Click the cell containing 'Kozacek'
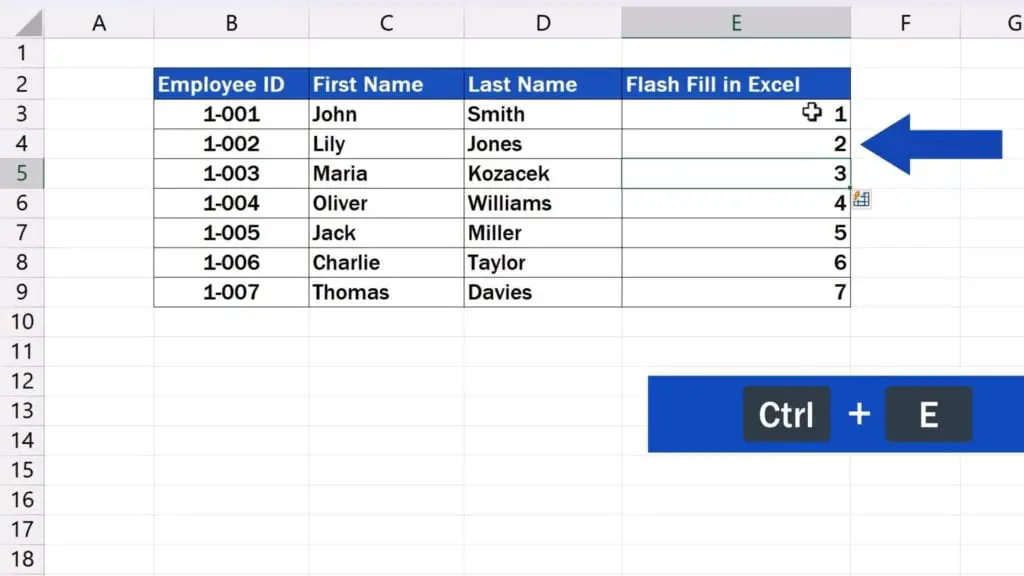 click(x=542, y=173)
